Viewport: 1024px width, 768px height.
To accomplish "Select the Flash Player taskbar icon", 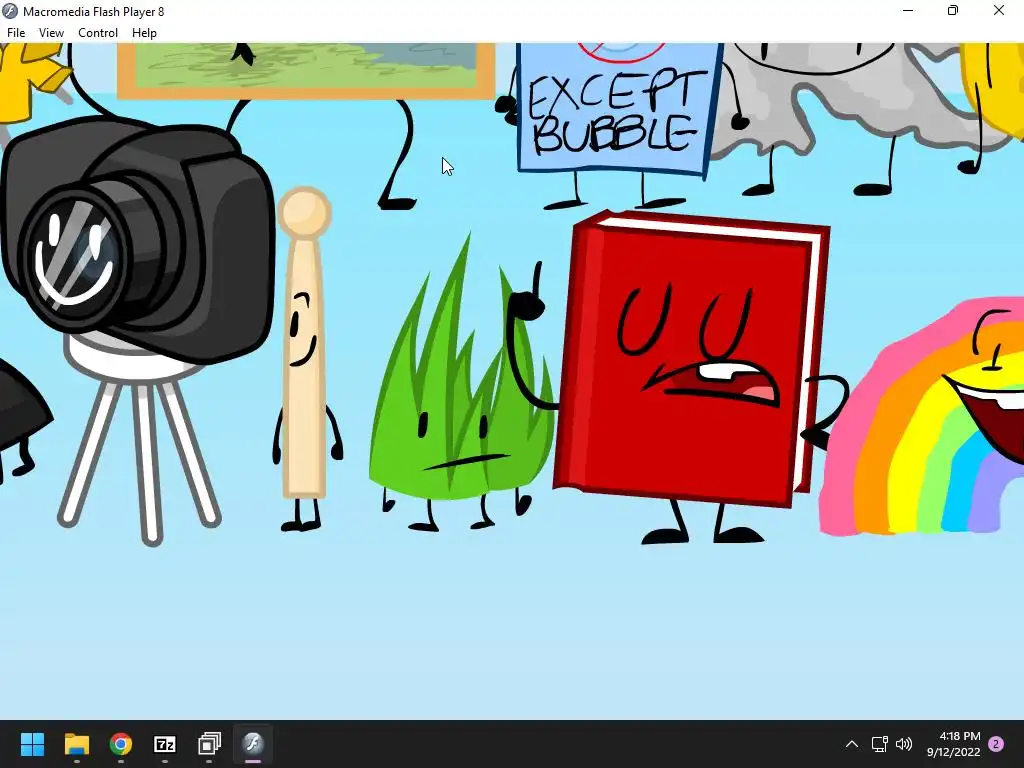I will 253,744.
